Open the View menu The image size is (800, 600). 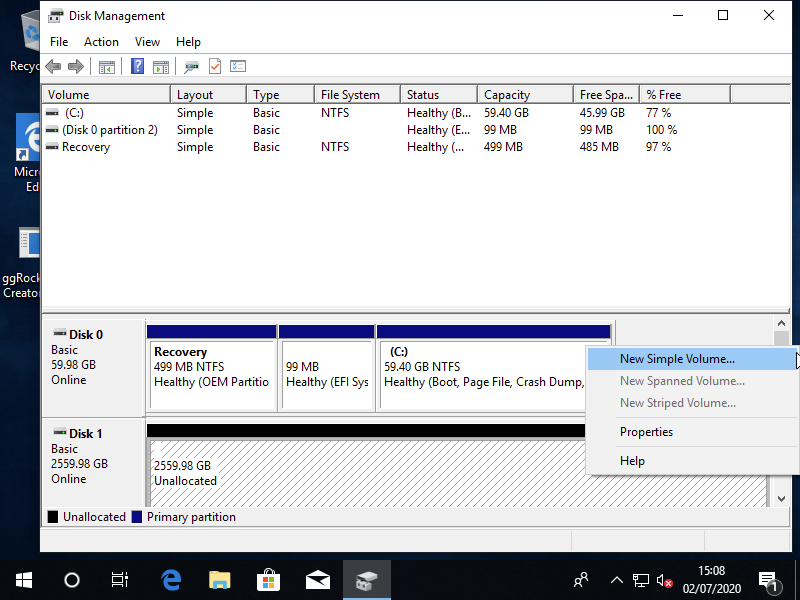coord(147,42)
